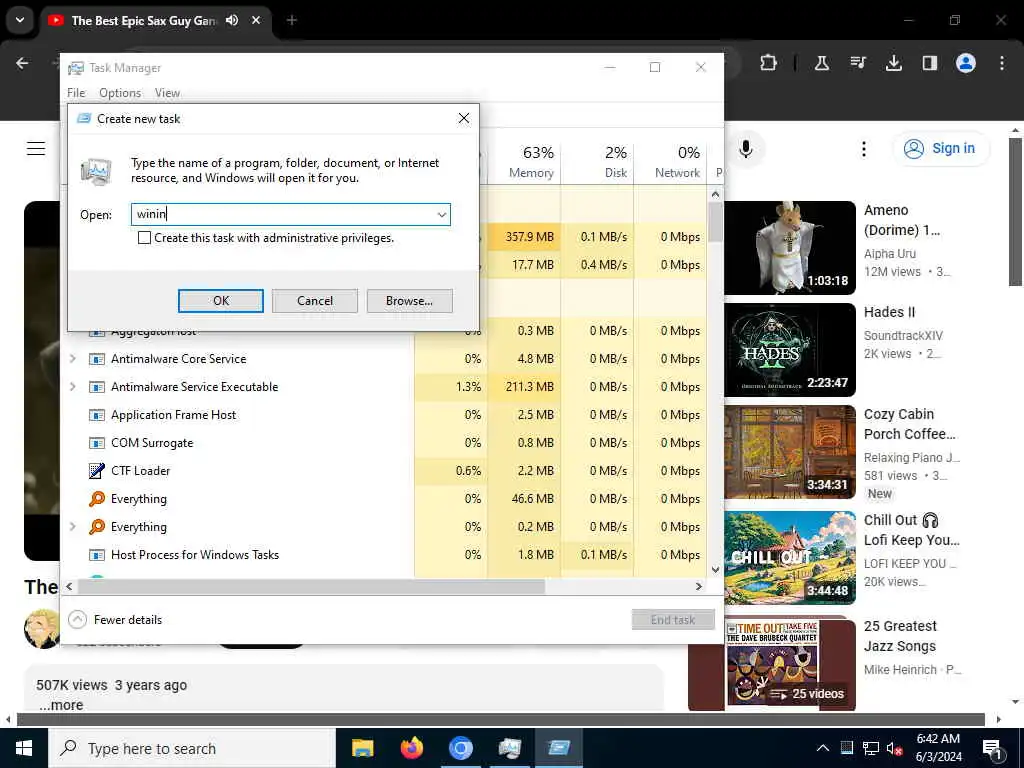Check Create this task with administrative privileges
1024x768 pixels.
click(144, 238)
